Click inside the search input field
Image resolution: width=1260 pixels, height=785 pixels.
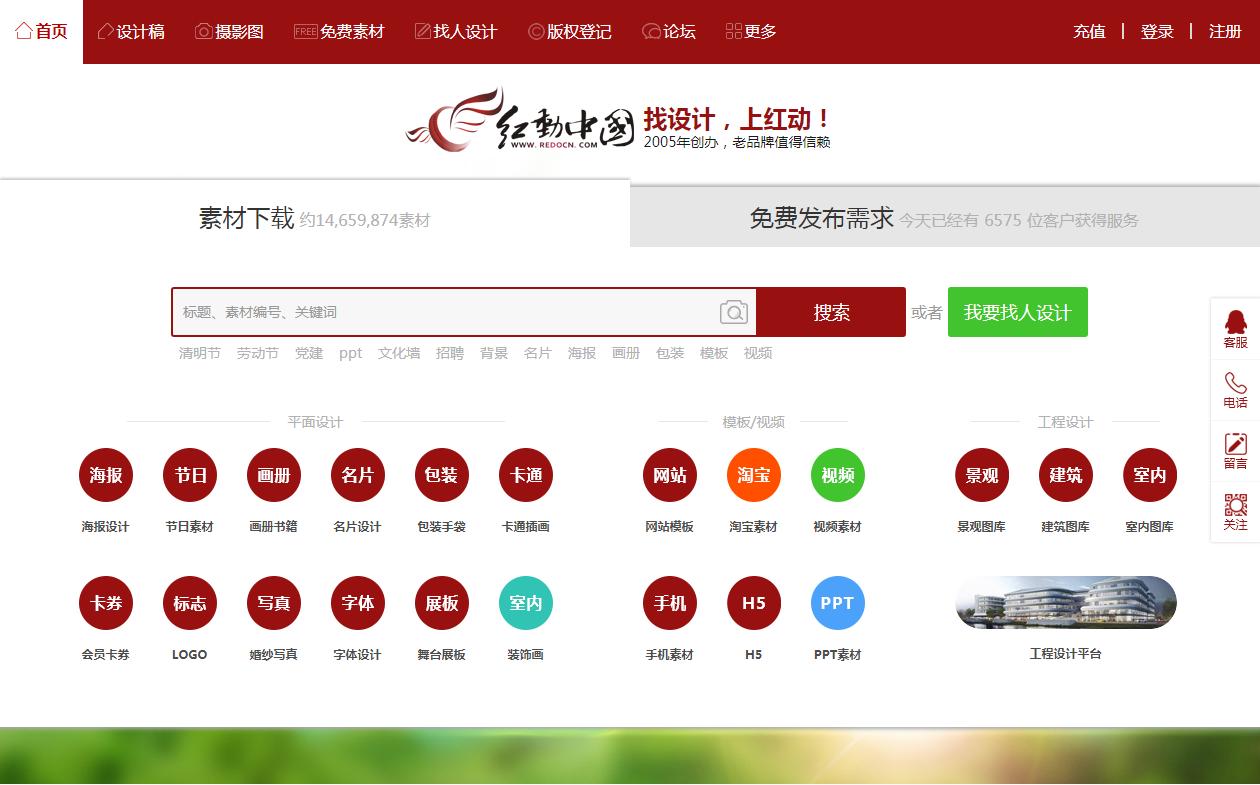[x=430, y=312]
